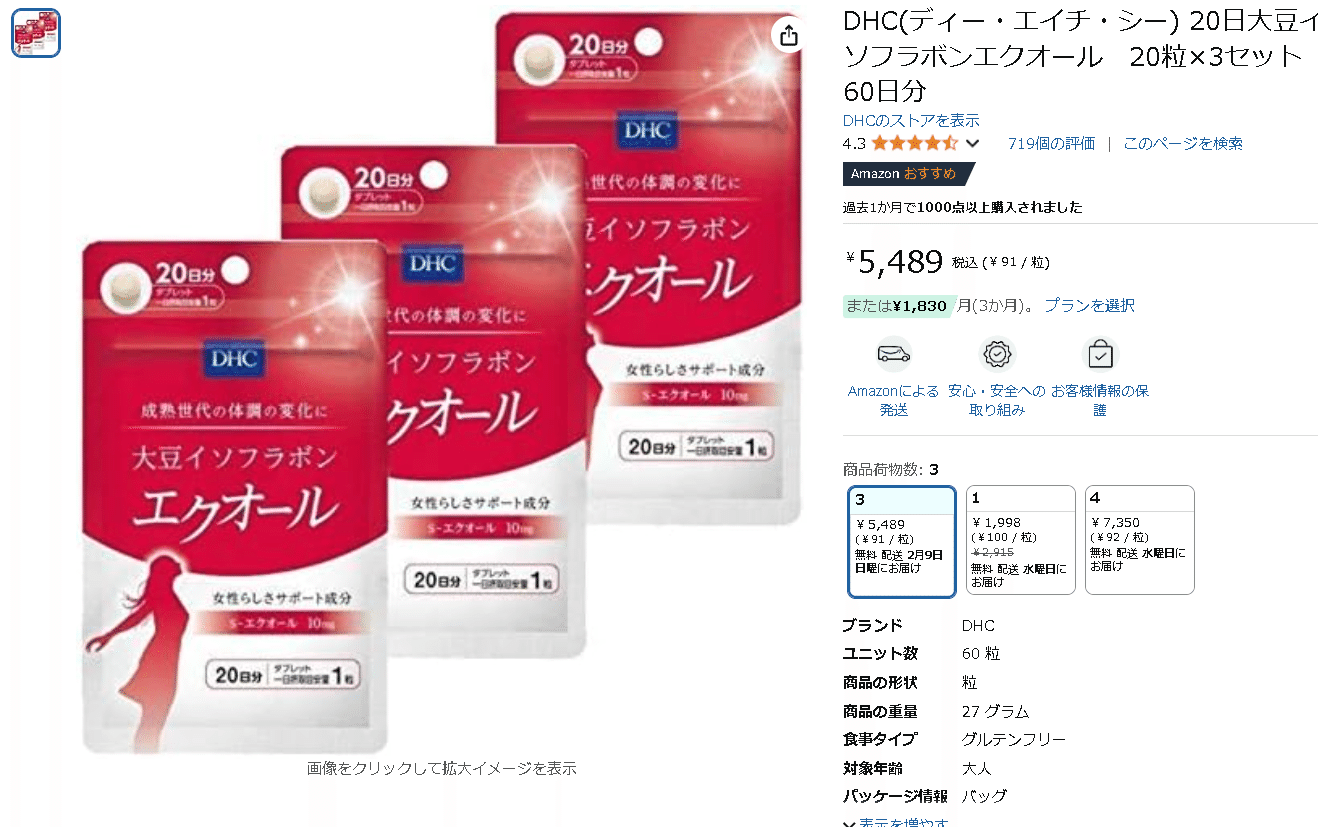Click プランを選択 payment plan link
Screen dimensions: 1318x827
point(1089,305)
